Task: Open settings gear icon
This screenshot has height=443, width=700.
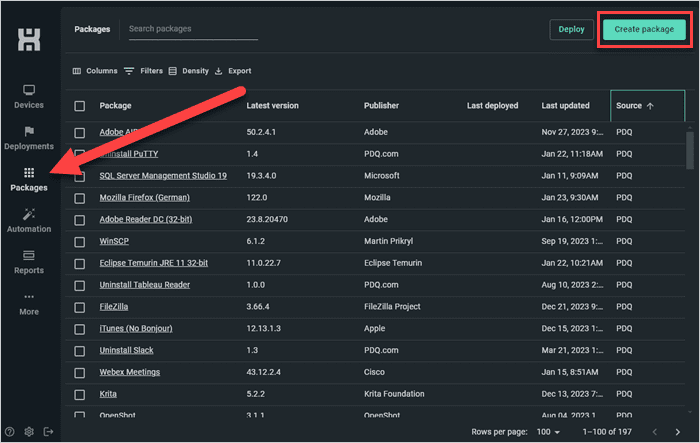Action: pos(29,431)
